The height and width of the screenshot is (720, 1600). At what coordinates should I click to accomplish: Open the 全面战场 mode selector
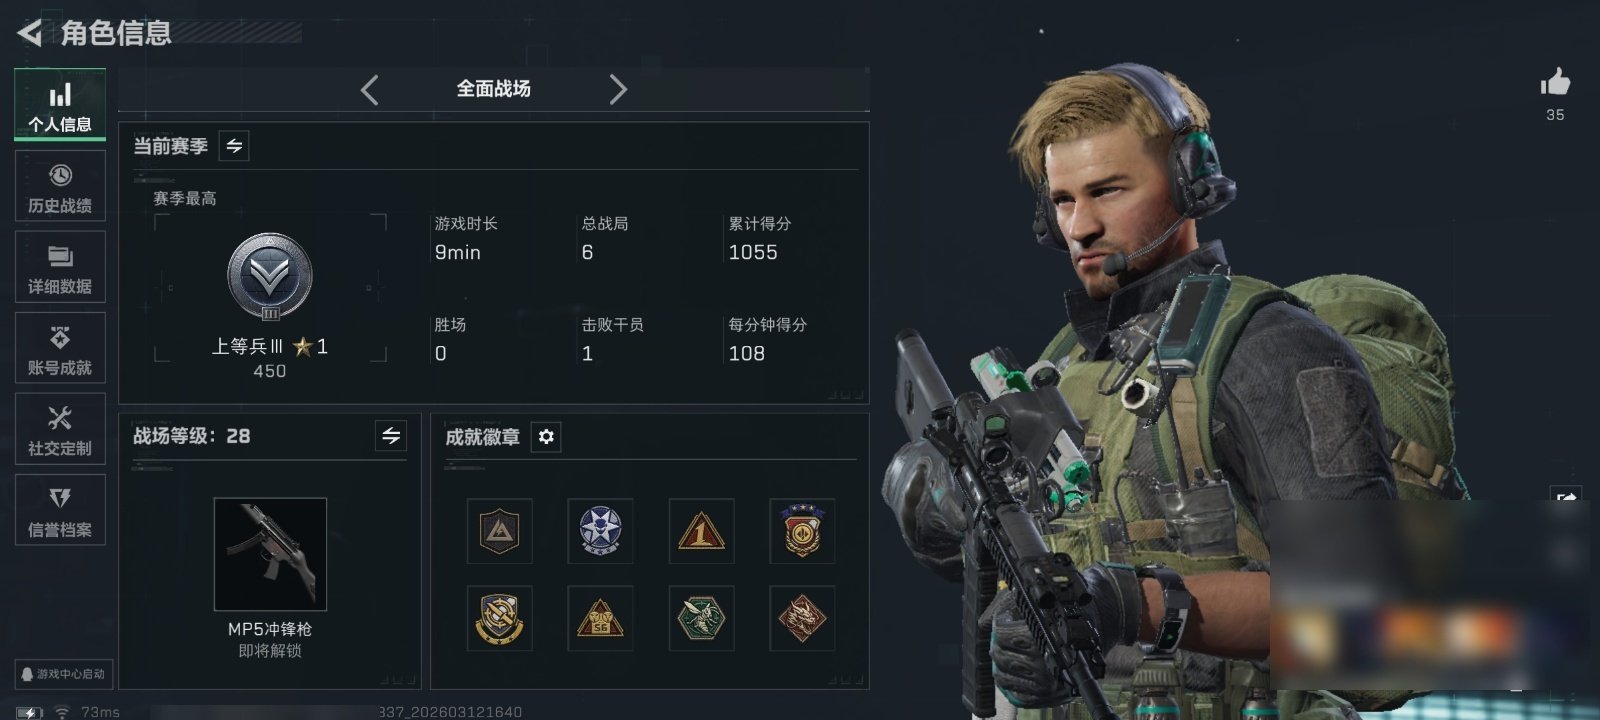coord(494,89)
